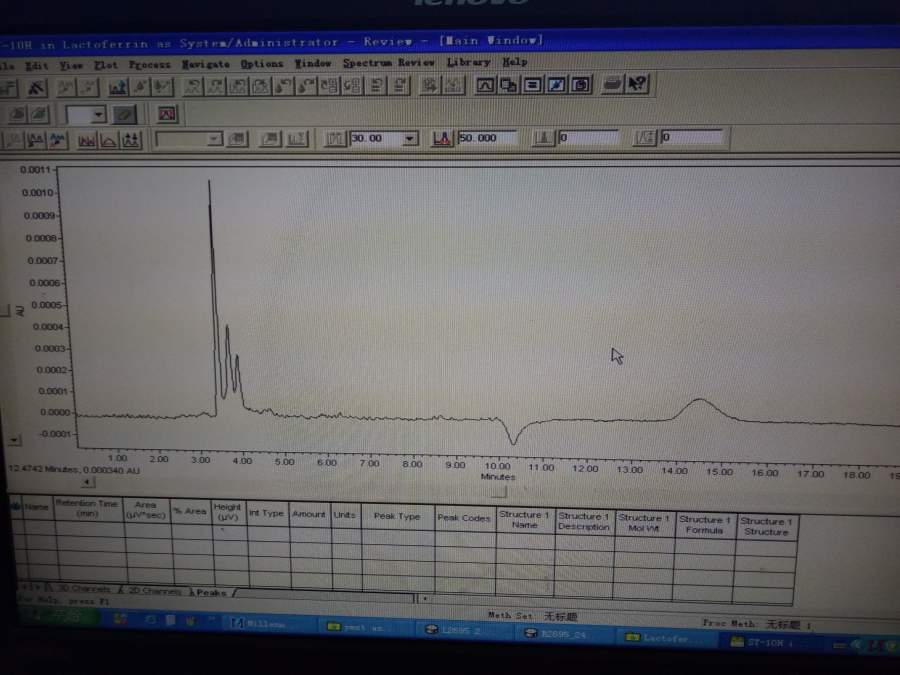Open the small dropdown in second toolbar
The height and width of the screenshot is (675, 900).
point(99,115)
